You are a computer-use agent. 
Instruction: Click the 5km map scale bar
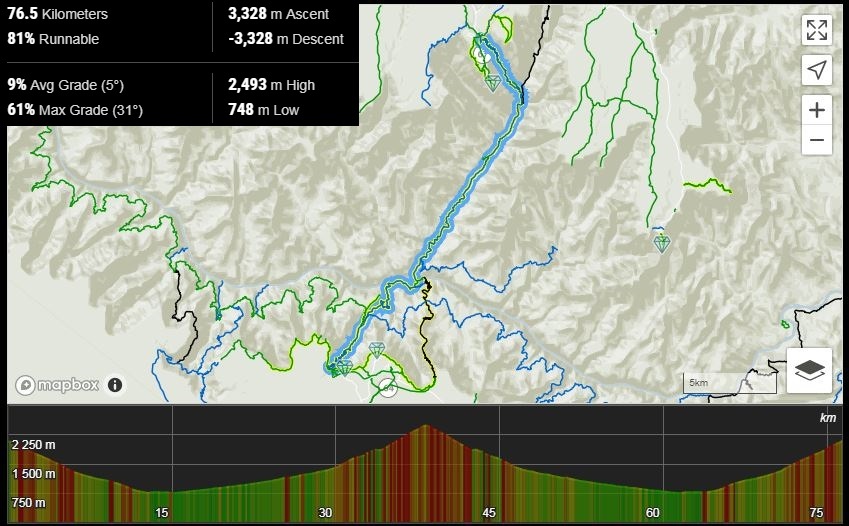pyautogui.click(x=729, y=383)
